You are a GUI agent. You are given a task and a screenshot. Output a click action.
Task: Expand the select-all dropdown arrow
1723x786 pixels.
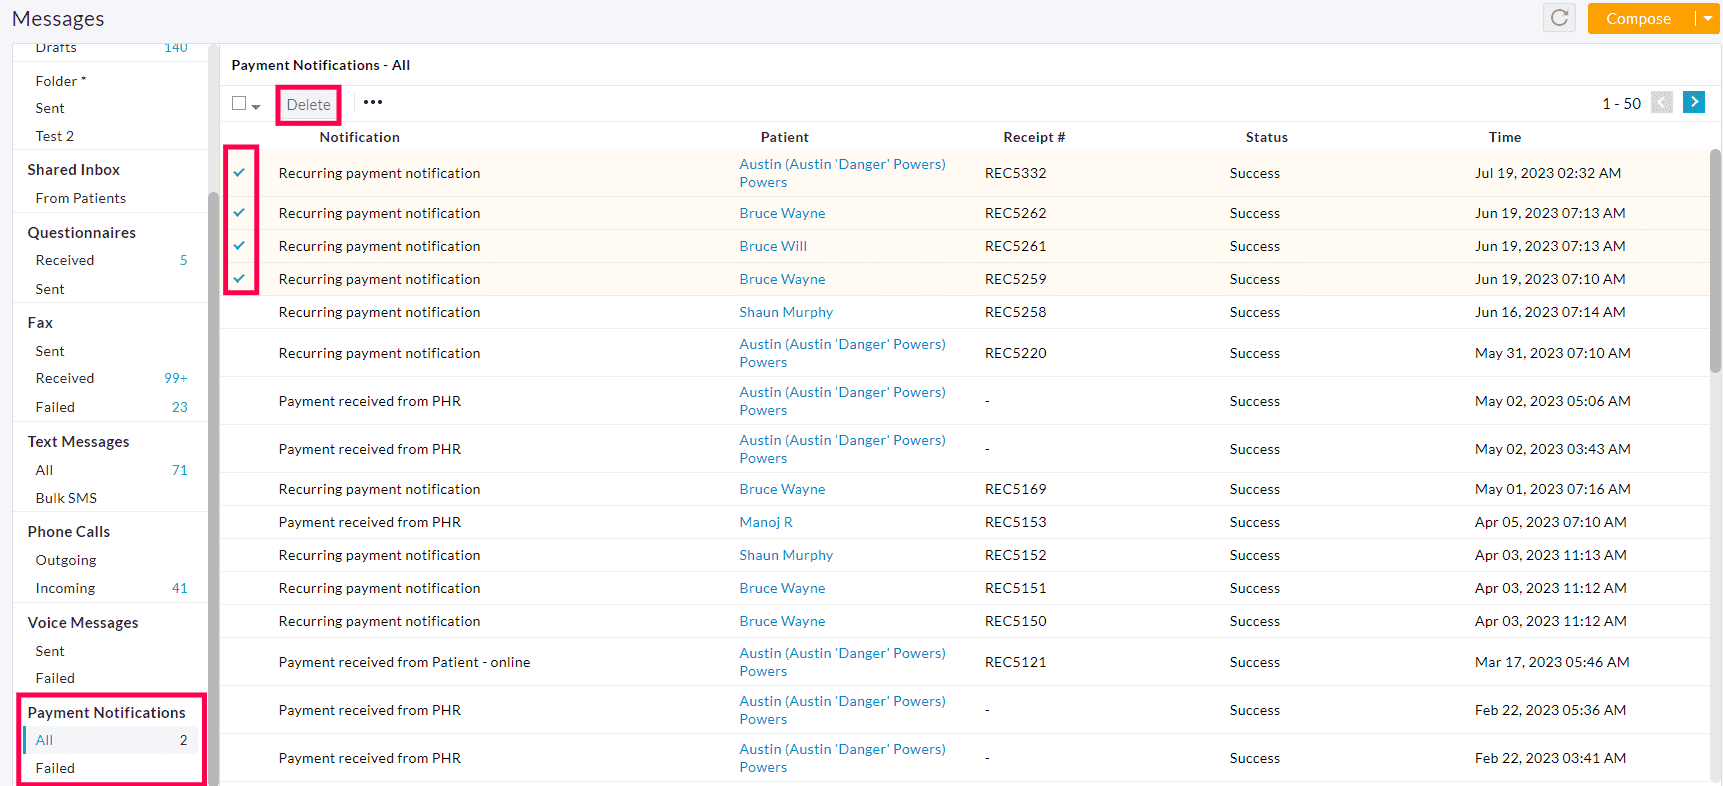[x=256, y=106]
